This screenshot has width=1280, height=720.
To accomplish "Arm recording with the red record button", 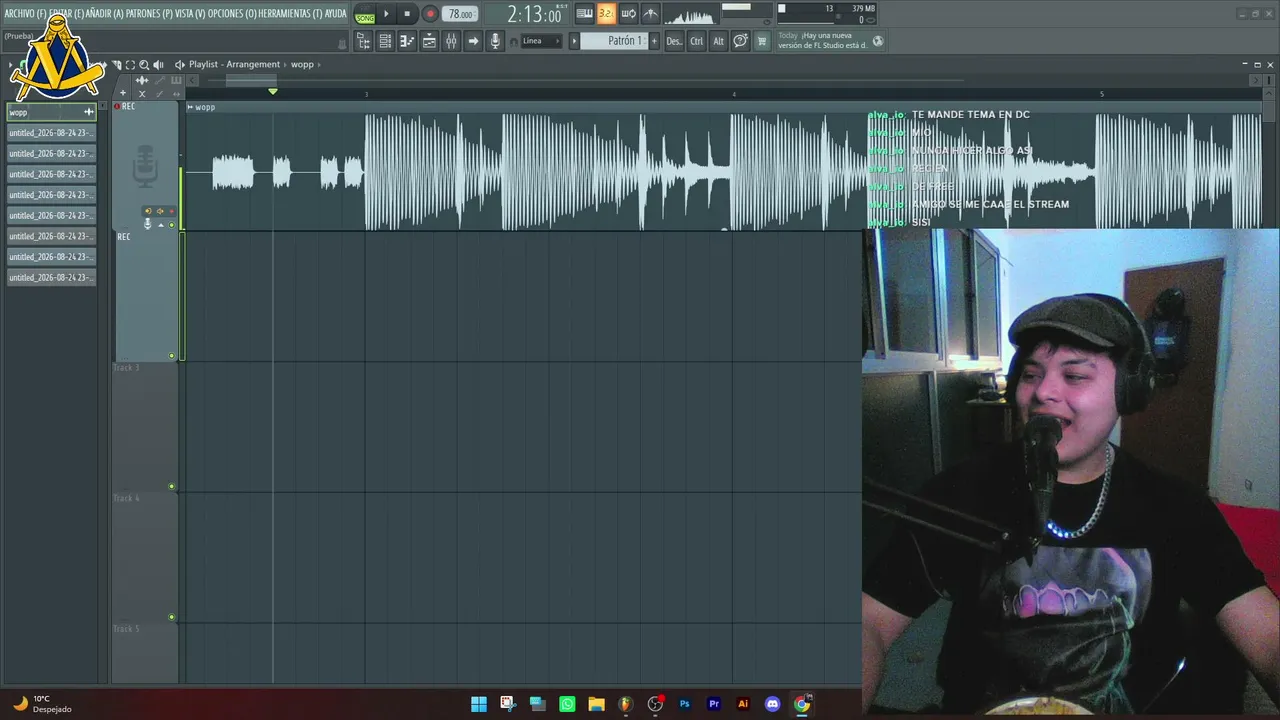I will click(x=430, y=14).
